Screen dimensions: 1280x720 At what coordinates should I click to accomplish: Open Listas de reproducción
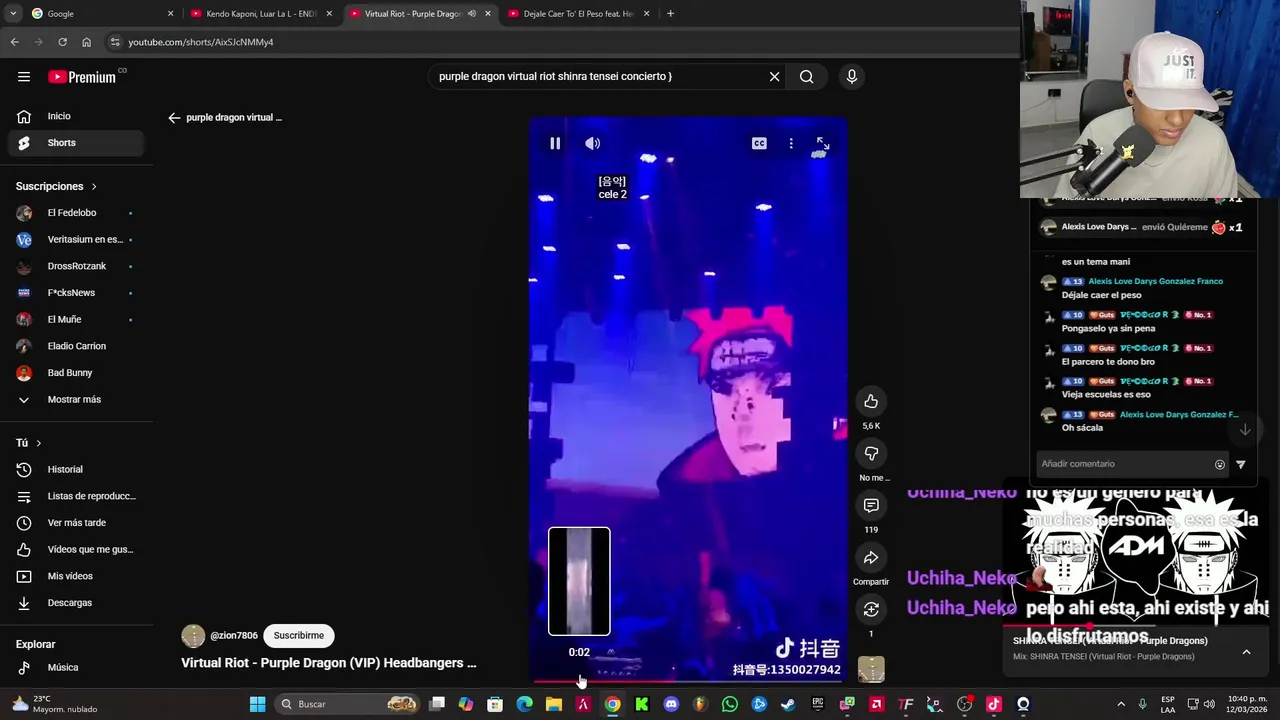pyautogui.click(x=76, y=496)
